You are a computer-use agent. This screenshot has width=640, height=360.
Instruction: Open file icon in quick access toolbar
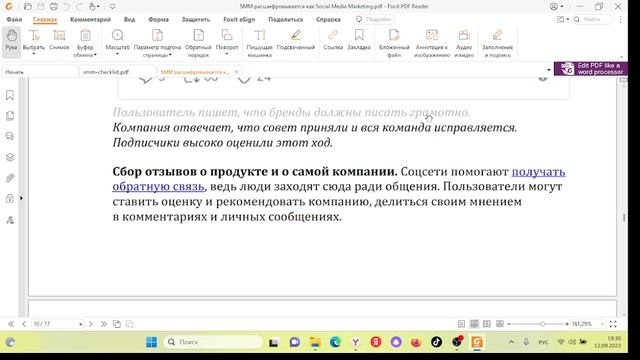point(28,7)
